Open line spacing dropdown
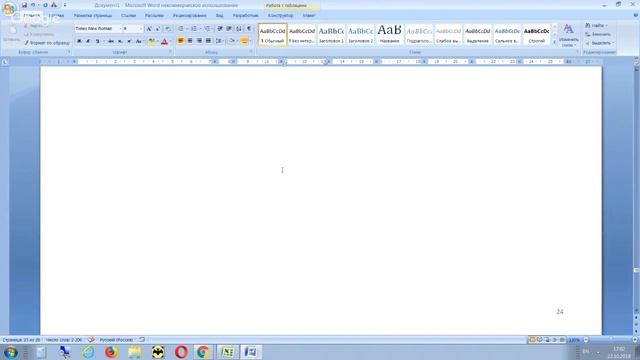The height and width of the screenshot is (360, 640). [219, 41]
